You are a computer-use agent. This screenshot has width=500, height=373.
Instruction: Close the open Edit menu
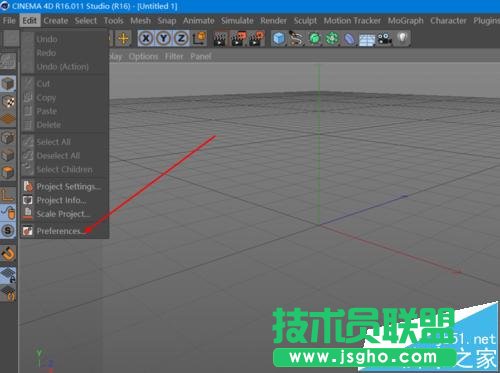[29, 21]
